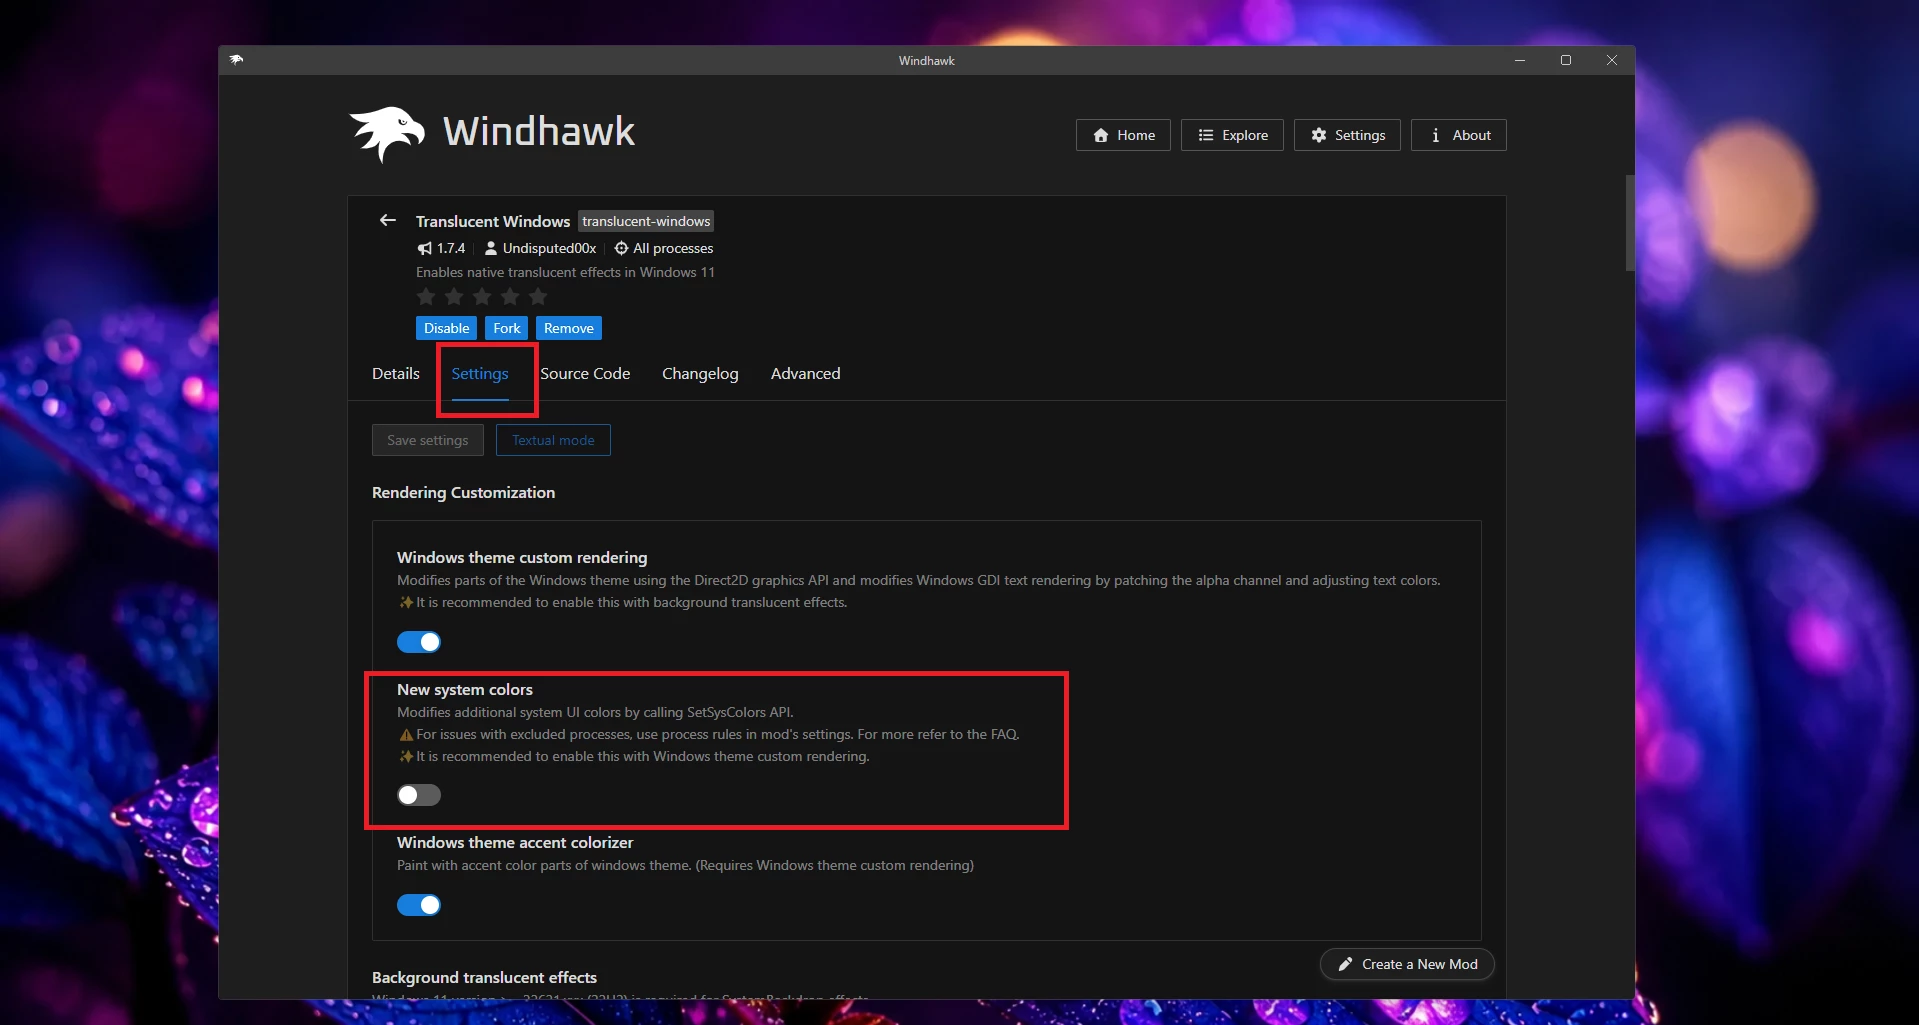Click the Rendering Customization heading

[x=463, y=492]
